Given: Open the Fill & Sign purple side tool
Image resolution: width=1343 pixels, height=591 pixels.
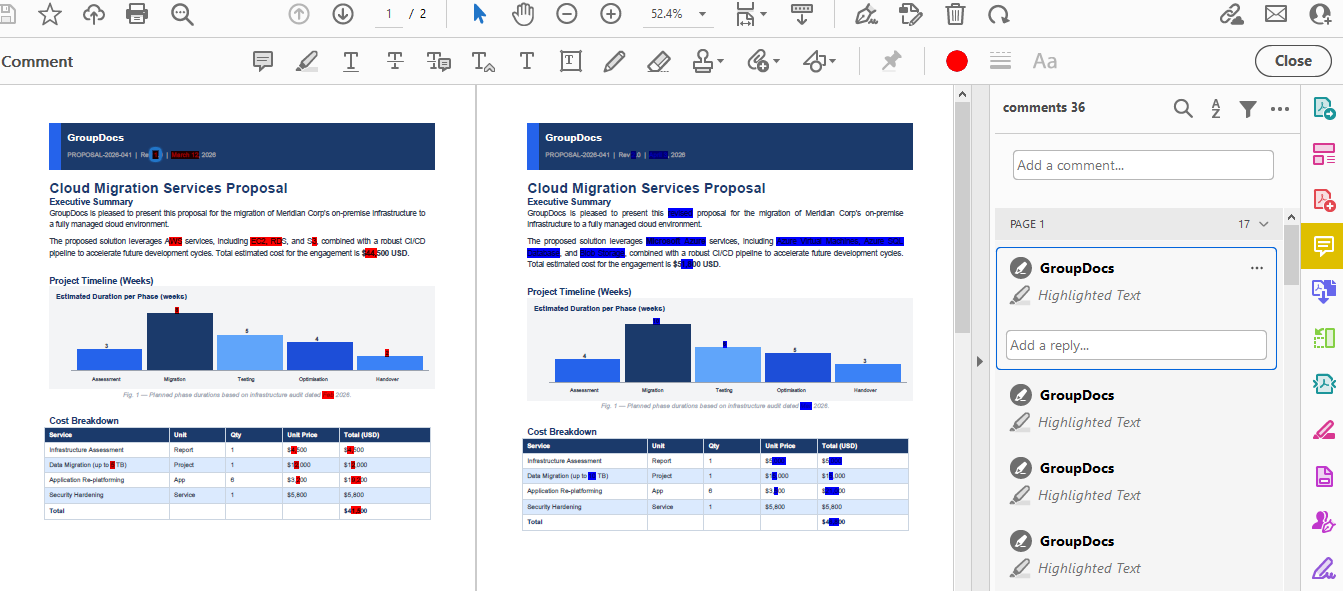Looking at the screenshot, I should pyautogui.click(x=1323, y=568).
